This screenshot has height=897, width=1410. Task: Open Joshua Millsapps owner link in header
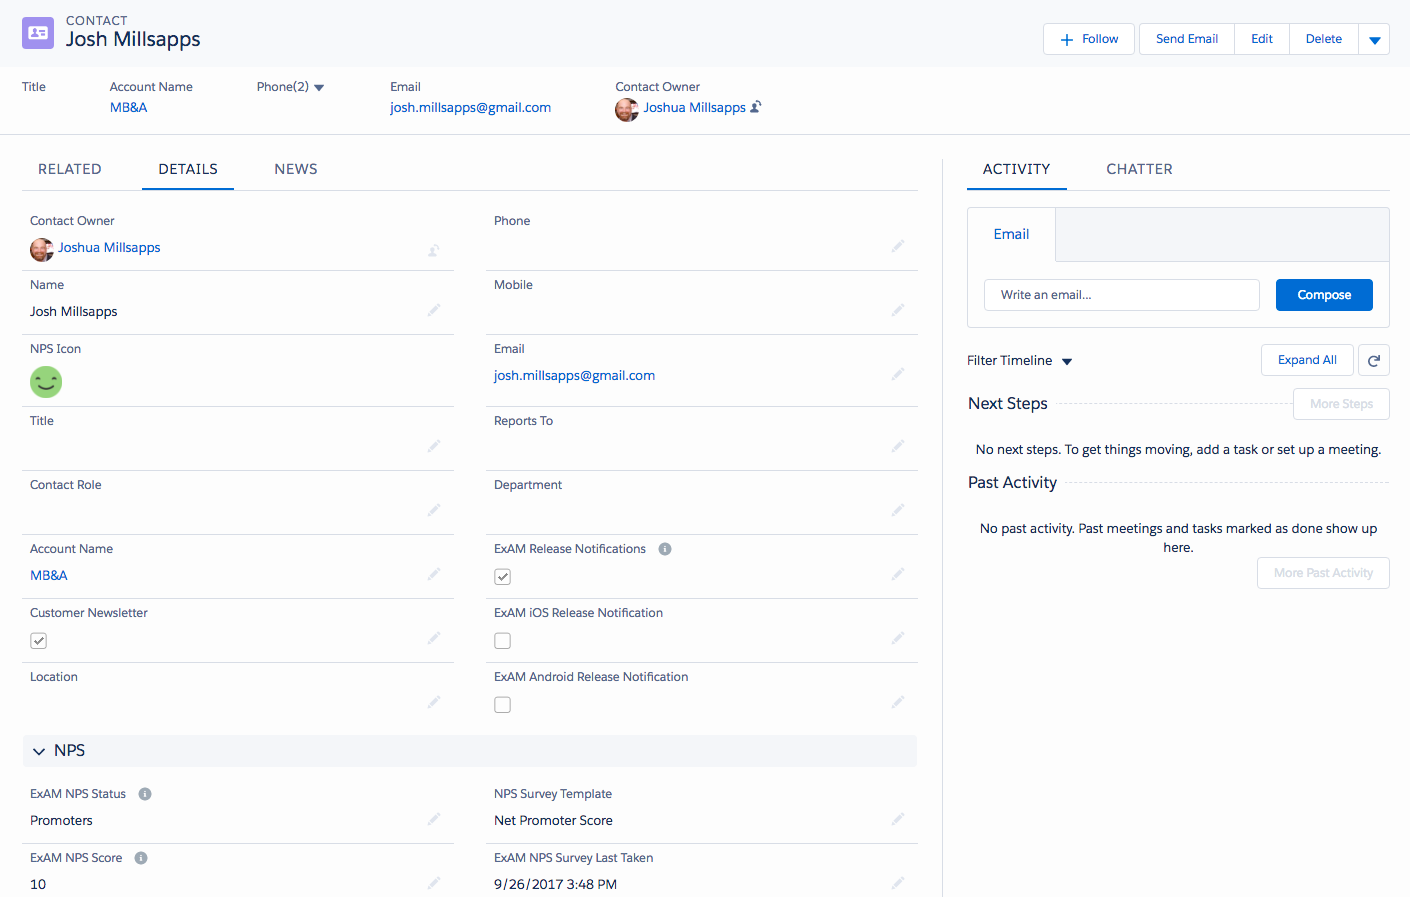click(x=694, y=108)
